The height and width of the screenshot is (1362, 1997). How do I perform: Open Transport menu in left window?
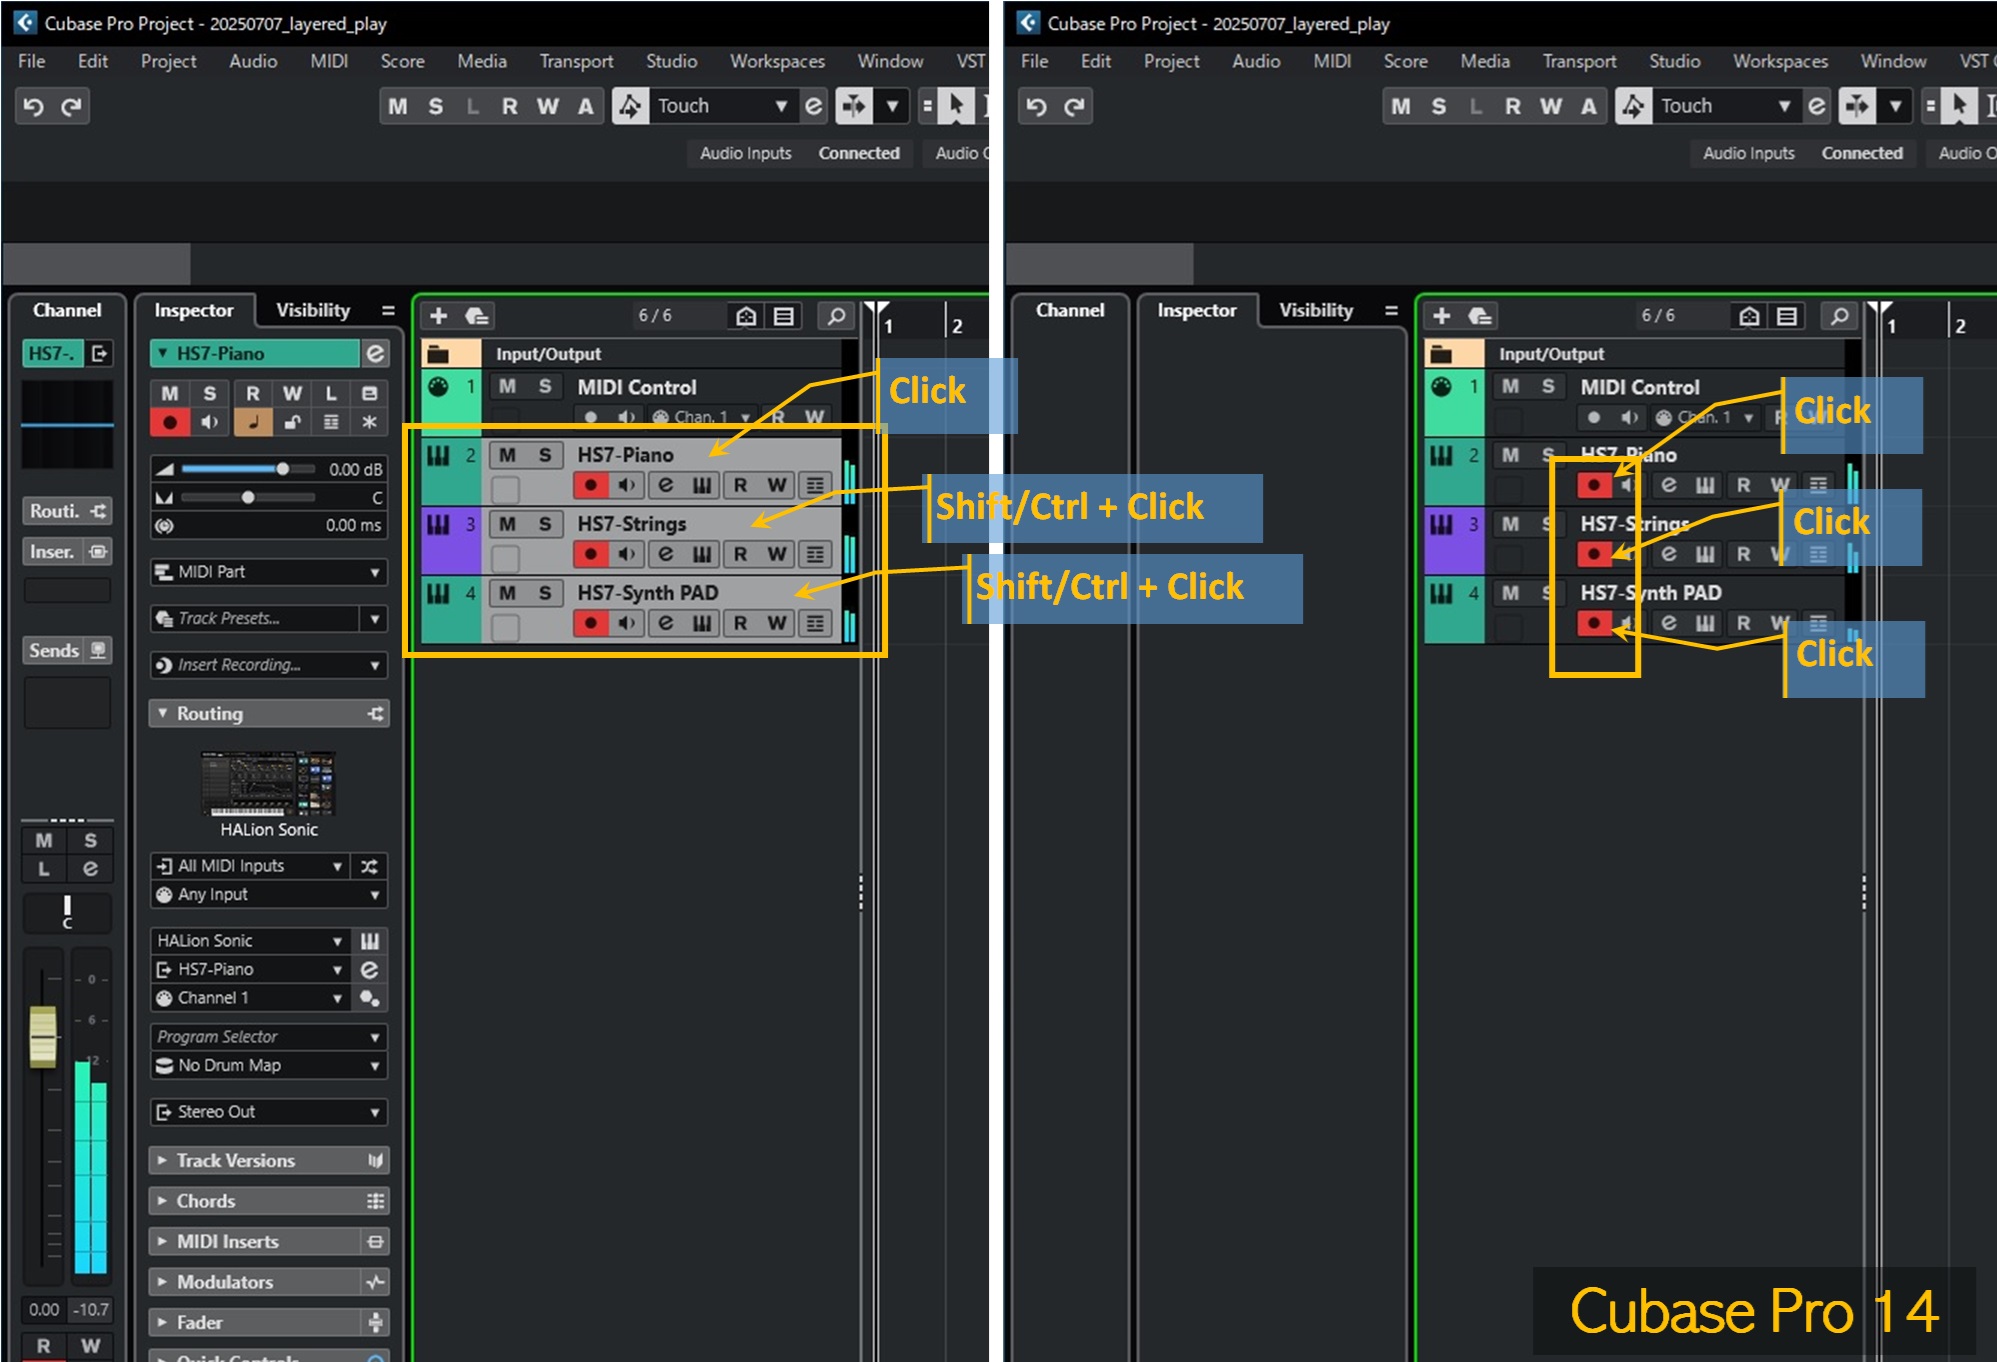576,61
